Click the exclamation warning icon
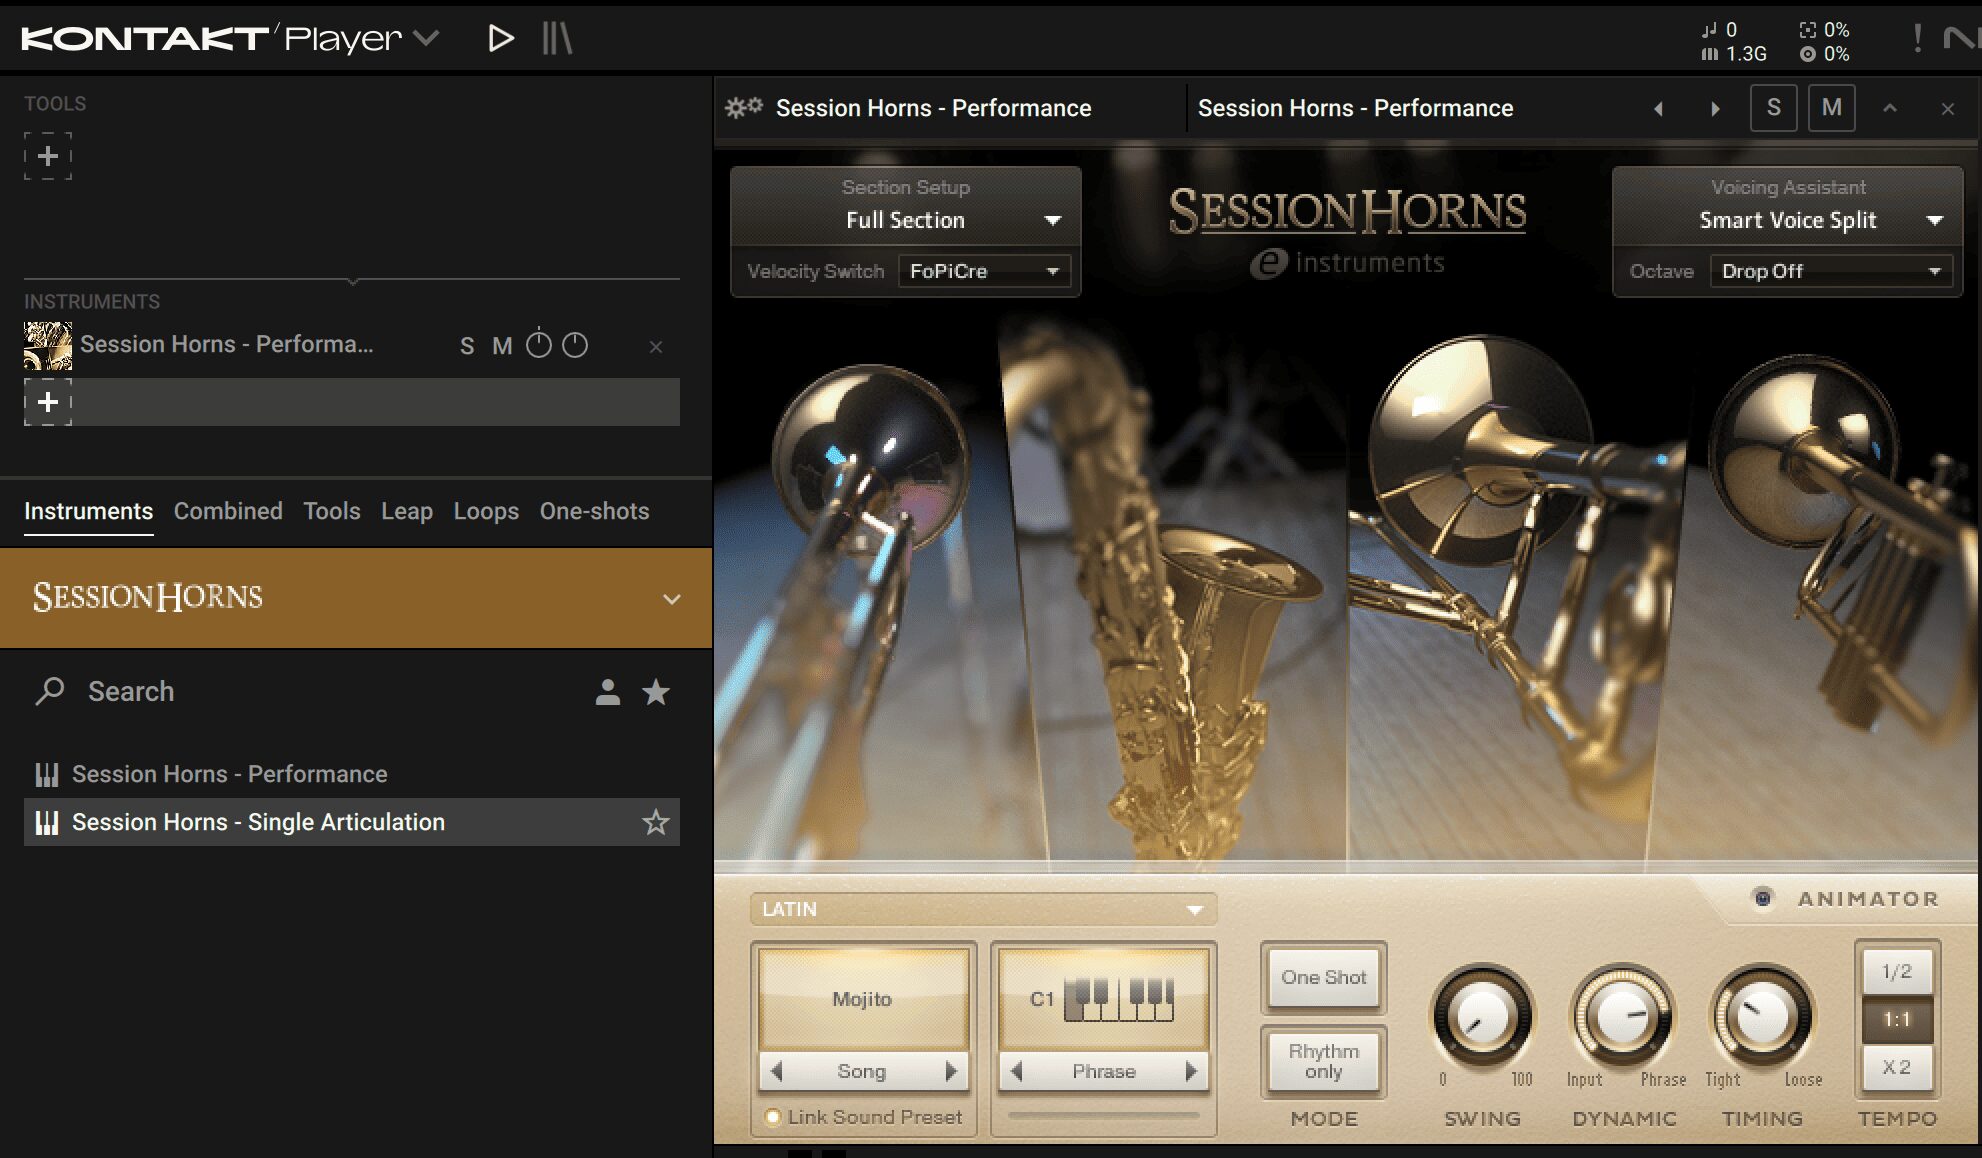 tap(1917, 38)
